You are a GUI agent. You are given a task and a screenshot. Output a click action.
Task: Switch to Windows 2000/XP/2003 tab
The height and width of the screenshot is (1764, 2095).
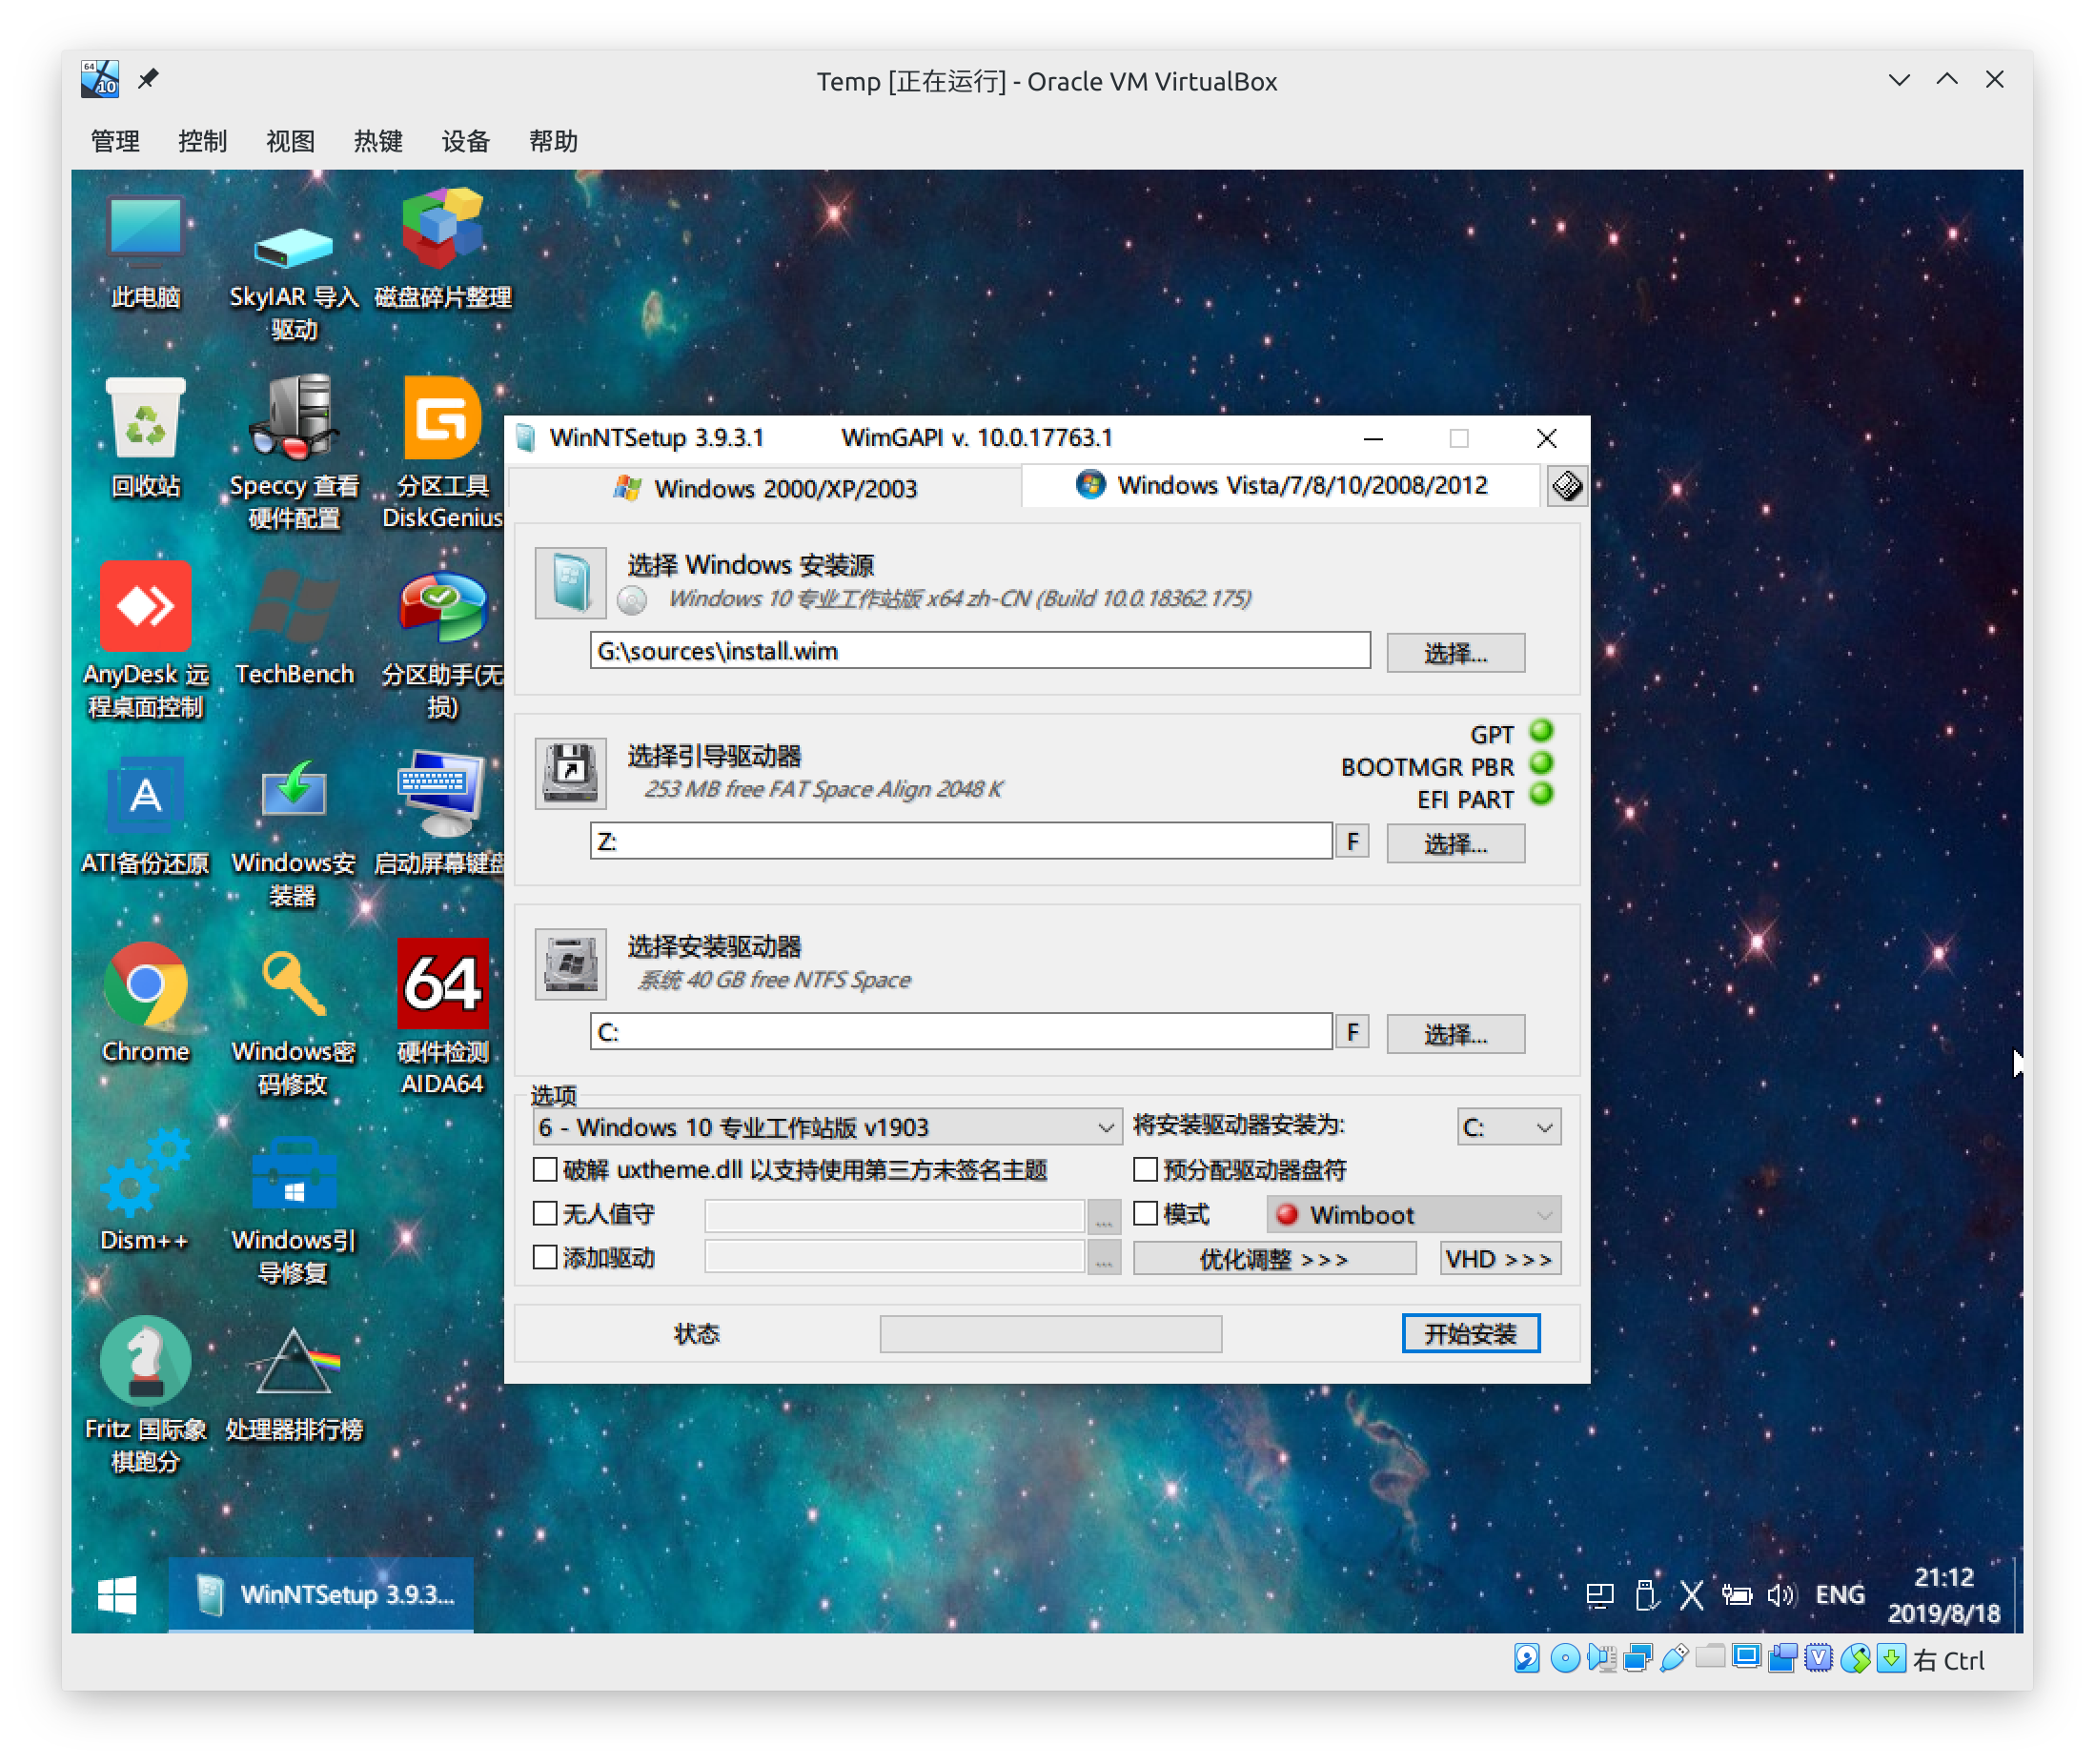pyautogui.click(x=765, y=489)
